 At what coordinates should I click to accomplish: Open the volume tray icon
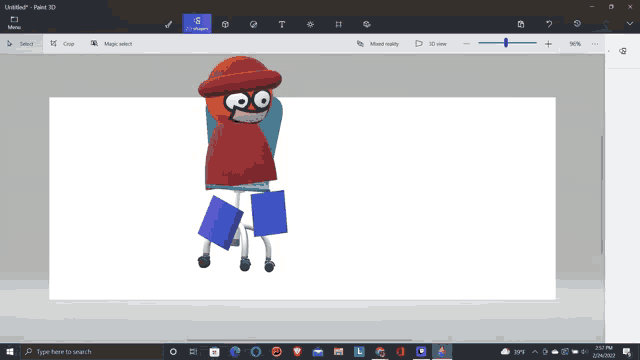(x=584, y=352)
